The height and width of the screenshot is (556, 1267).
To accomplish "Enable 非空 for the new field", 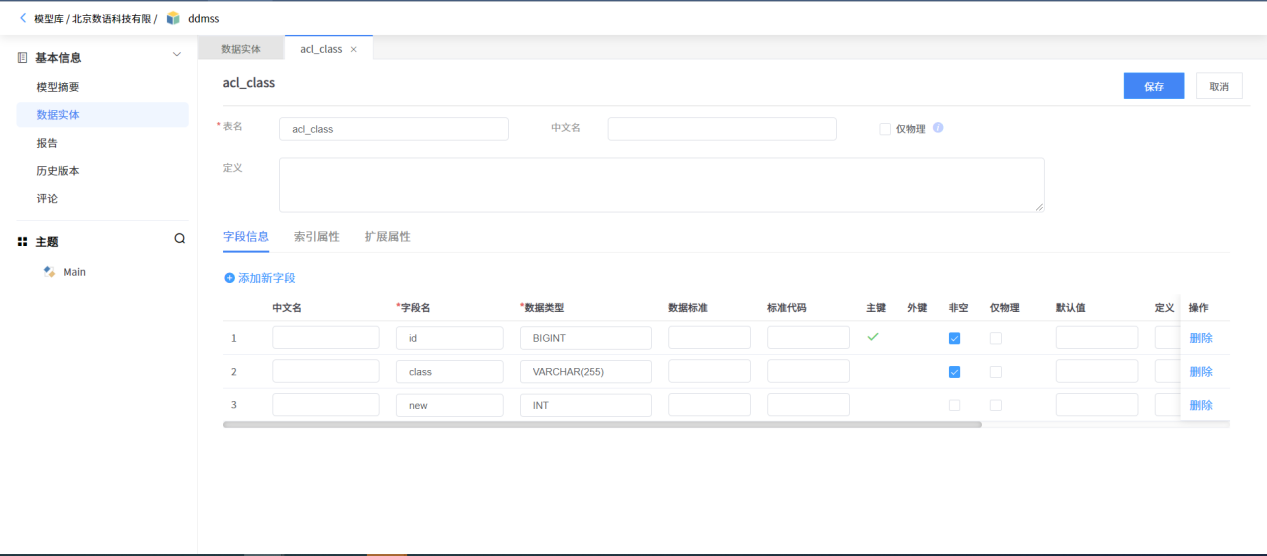I will tap(954, 405).
